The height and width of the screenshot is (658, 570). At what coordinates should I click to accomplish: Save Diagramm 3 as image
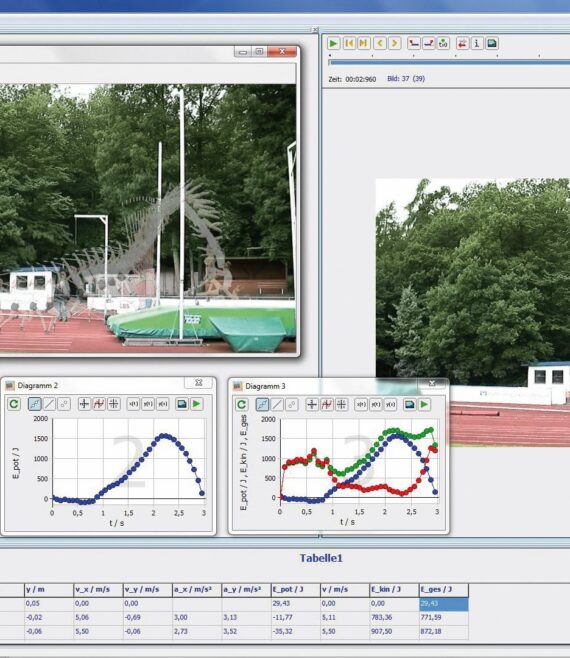point(410,405)
